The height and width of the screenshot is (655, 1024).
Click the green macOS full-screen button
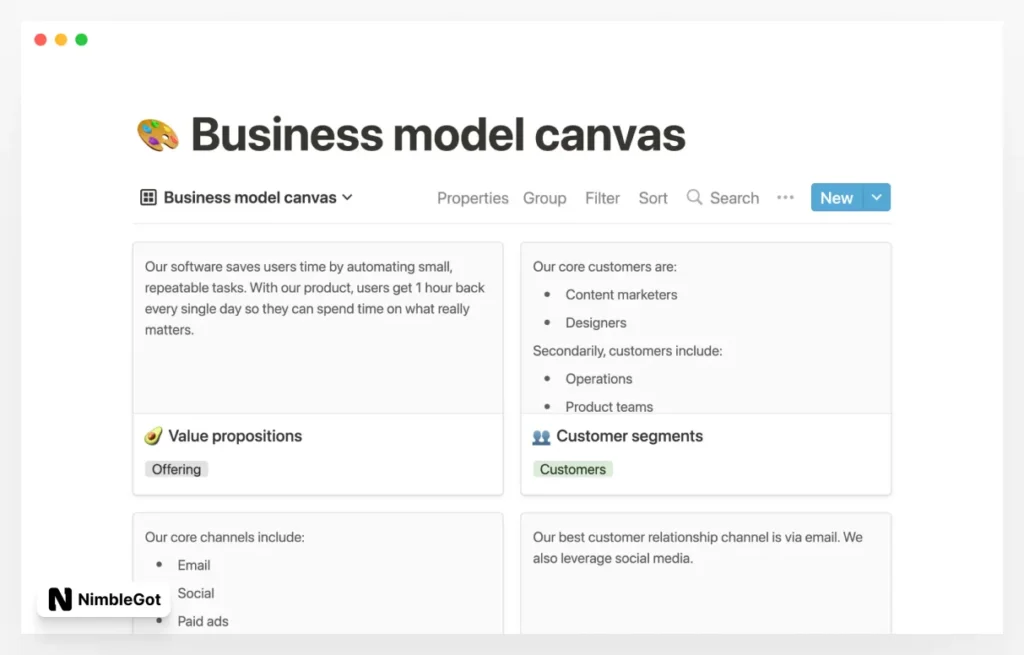80,39
